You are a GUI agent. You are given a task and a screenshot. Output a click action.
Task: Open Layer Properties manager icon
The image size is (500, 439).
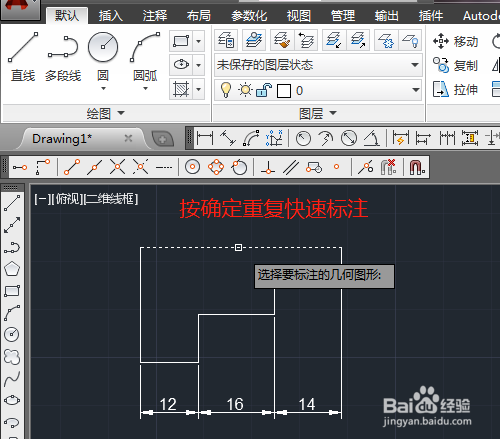pyautogui.click(x=226, y=40)
